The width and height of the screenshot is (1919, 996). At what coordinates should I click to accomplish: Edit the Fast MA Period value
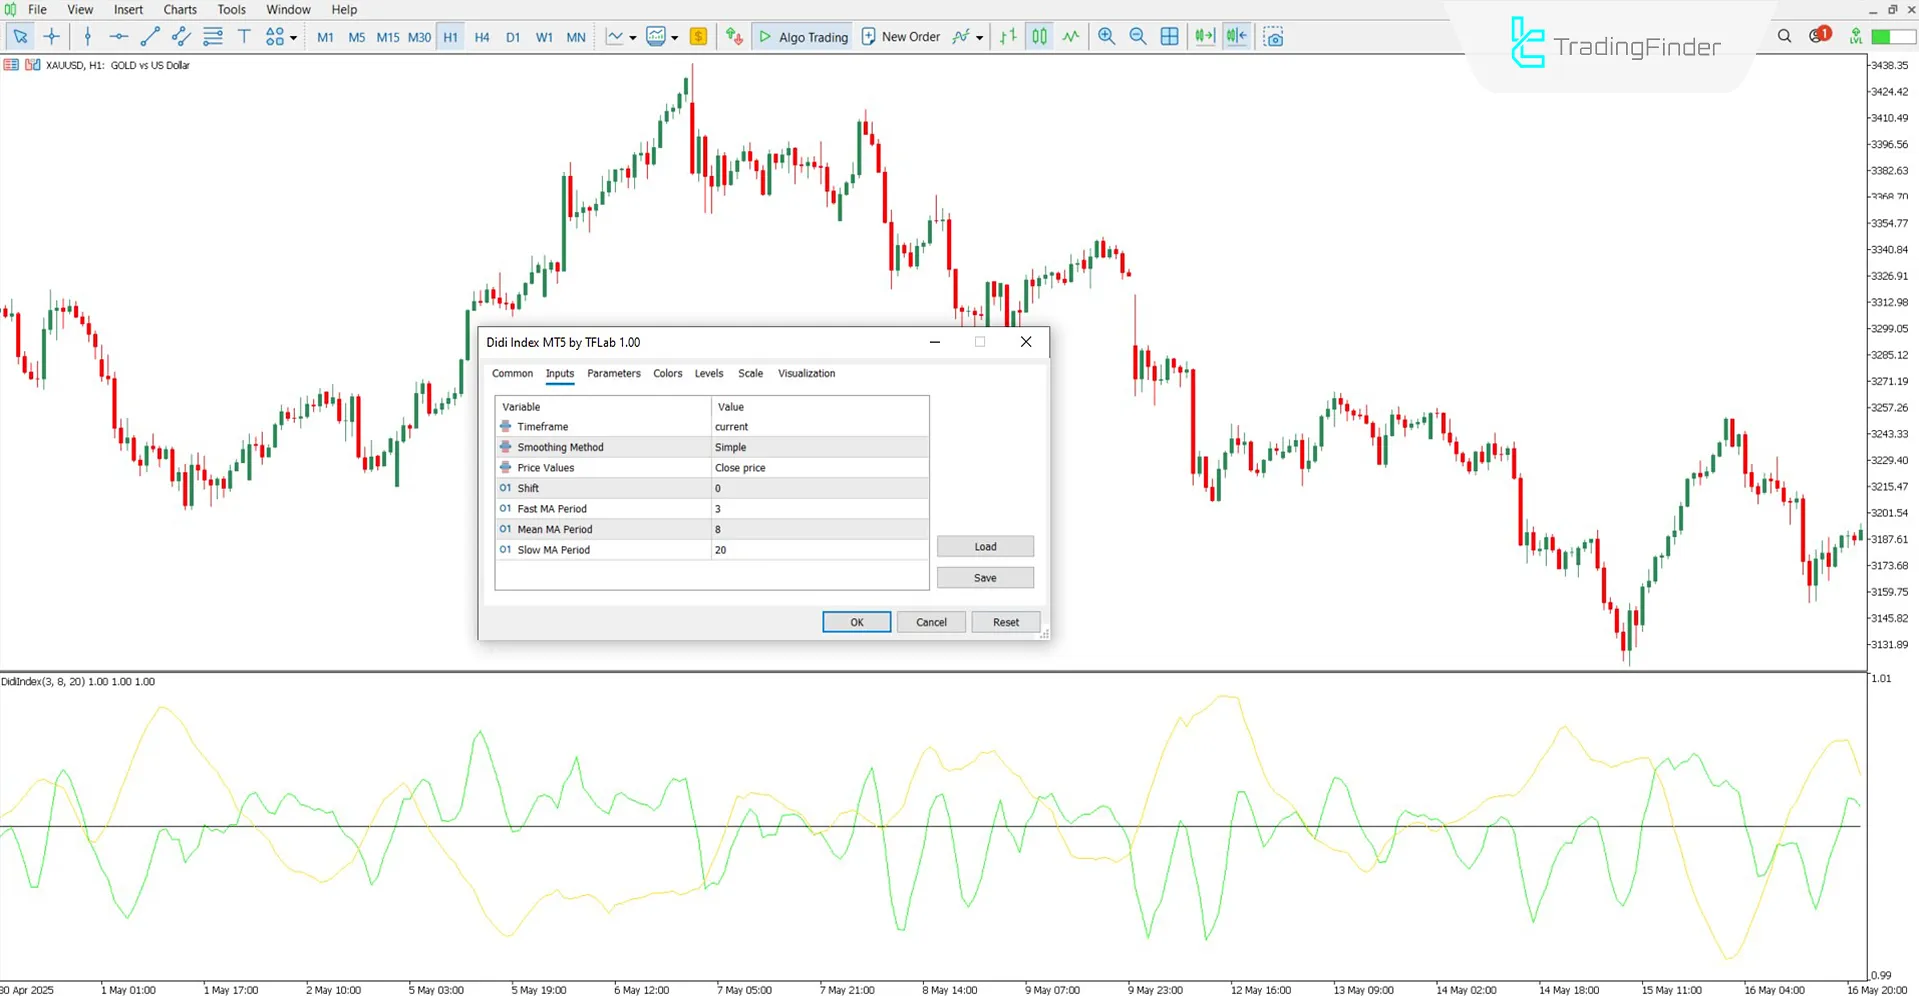pos(820,508)
